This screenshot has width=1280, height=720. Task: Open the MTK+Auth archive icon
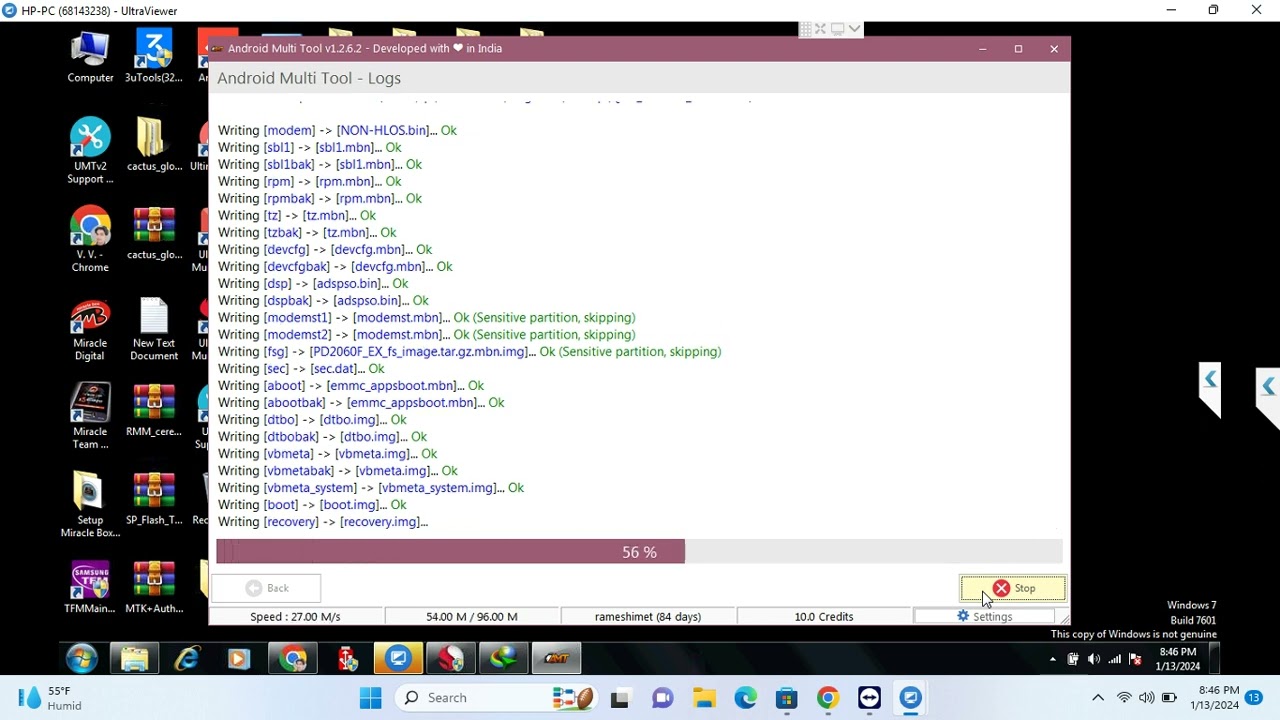point(153,588)
